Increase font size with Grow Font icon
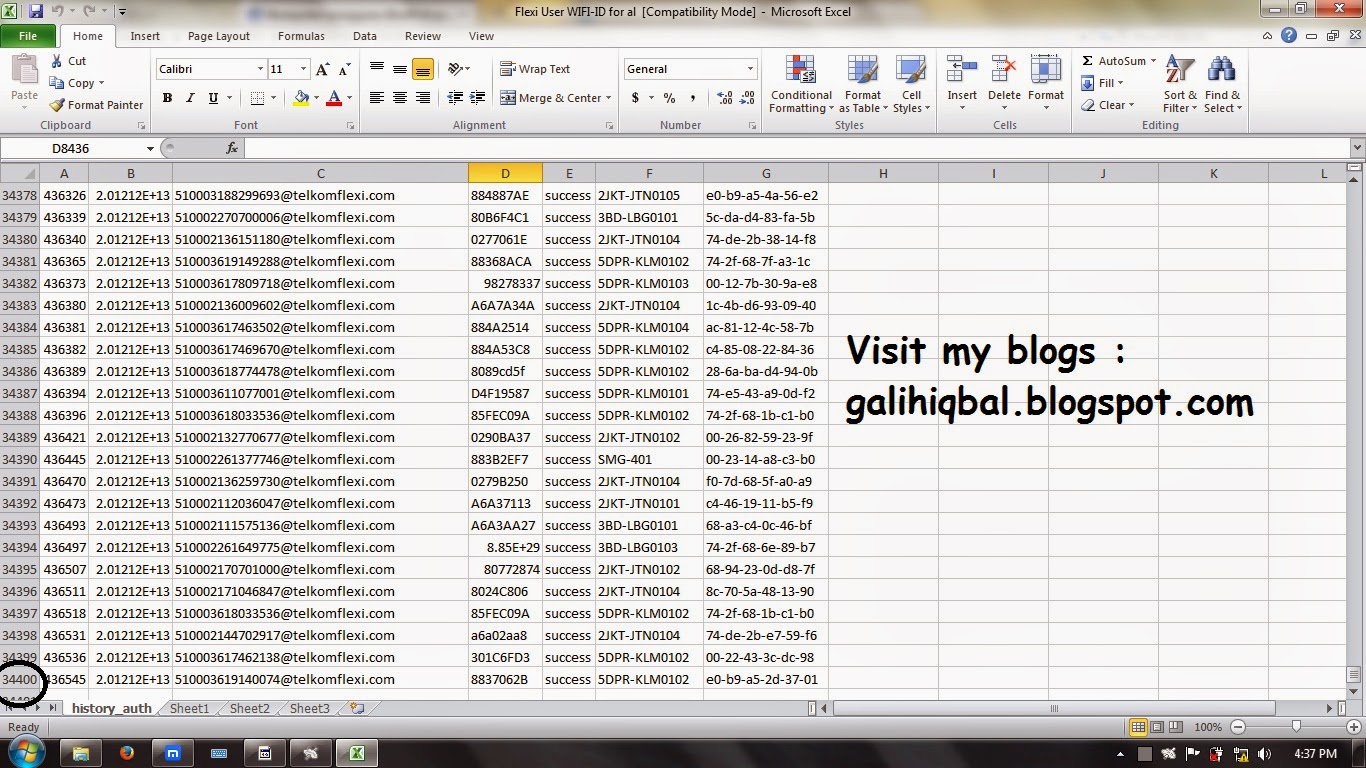 pyautogui.click(x=322, y=69)
